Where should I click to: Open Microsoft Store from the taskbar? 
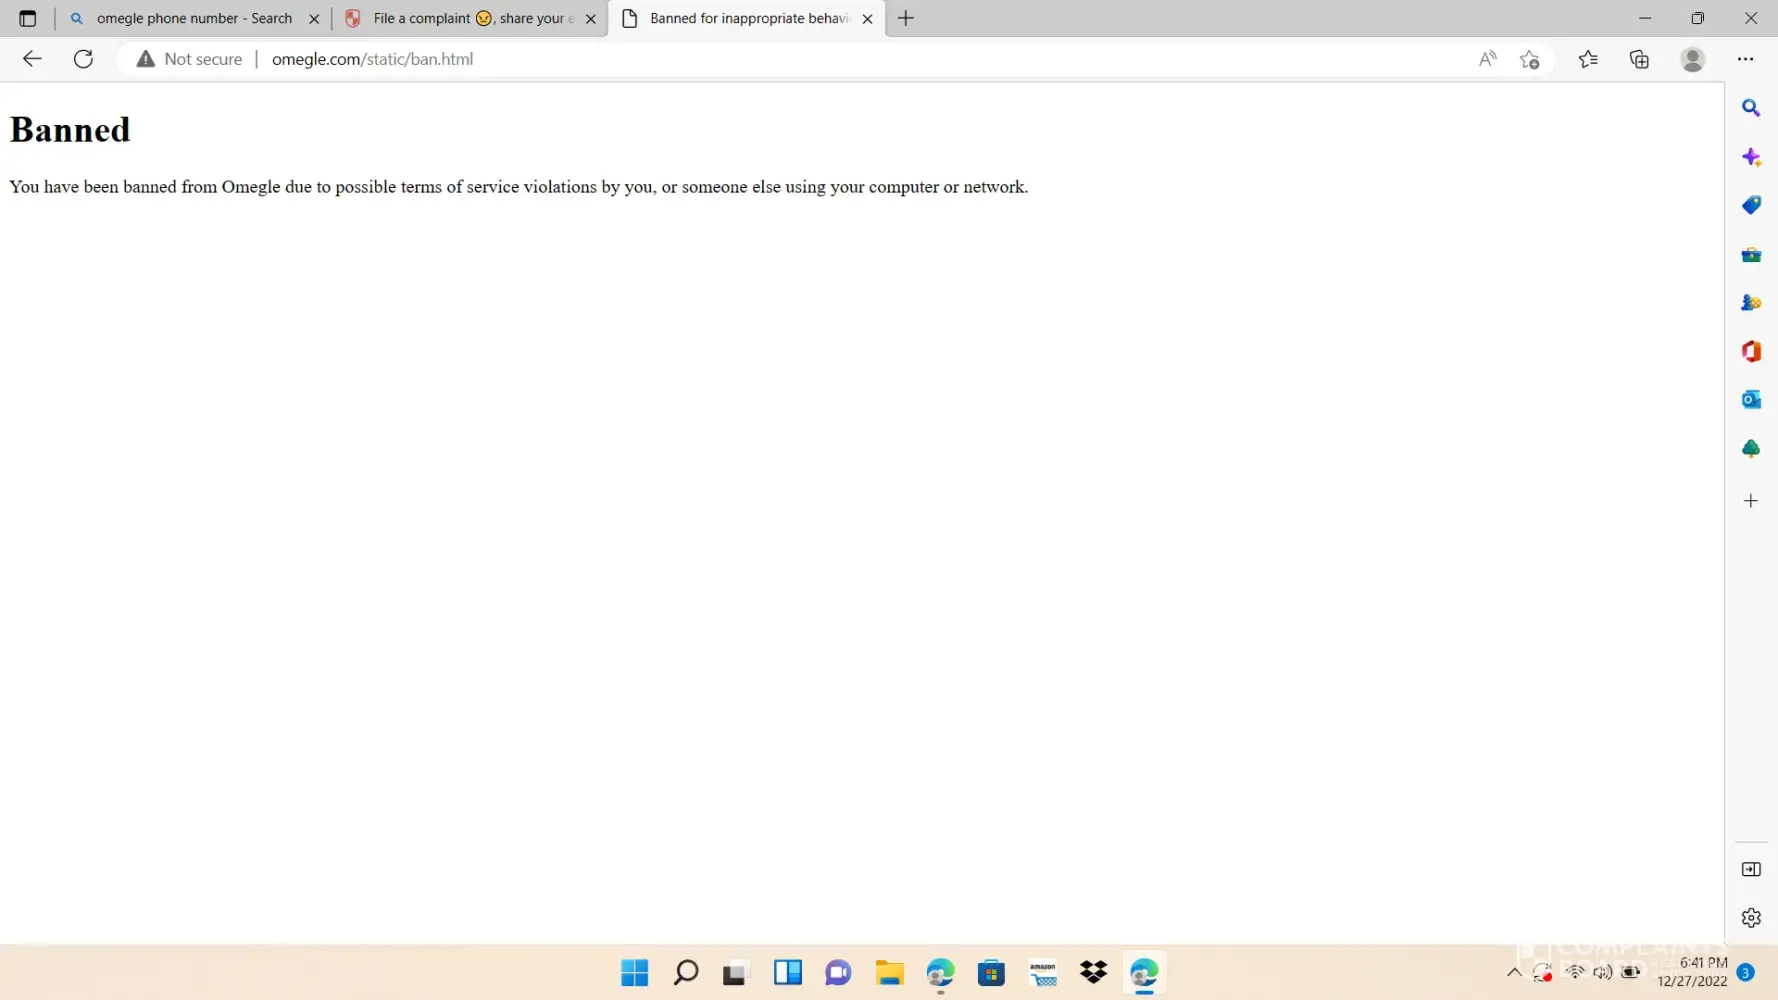(x=991, y=973)
